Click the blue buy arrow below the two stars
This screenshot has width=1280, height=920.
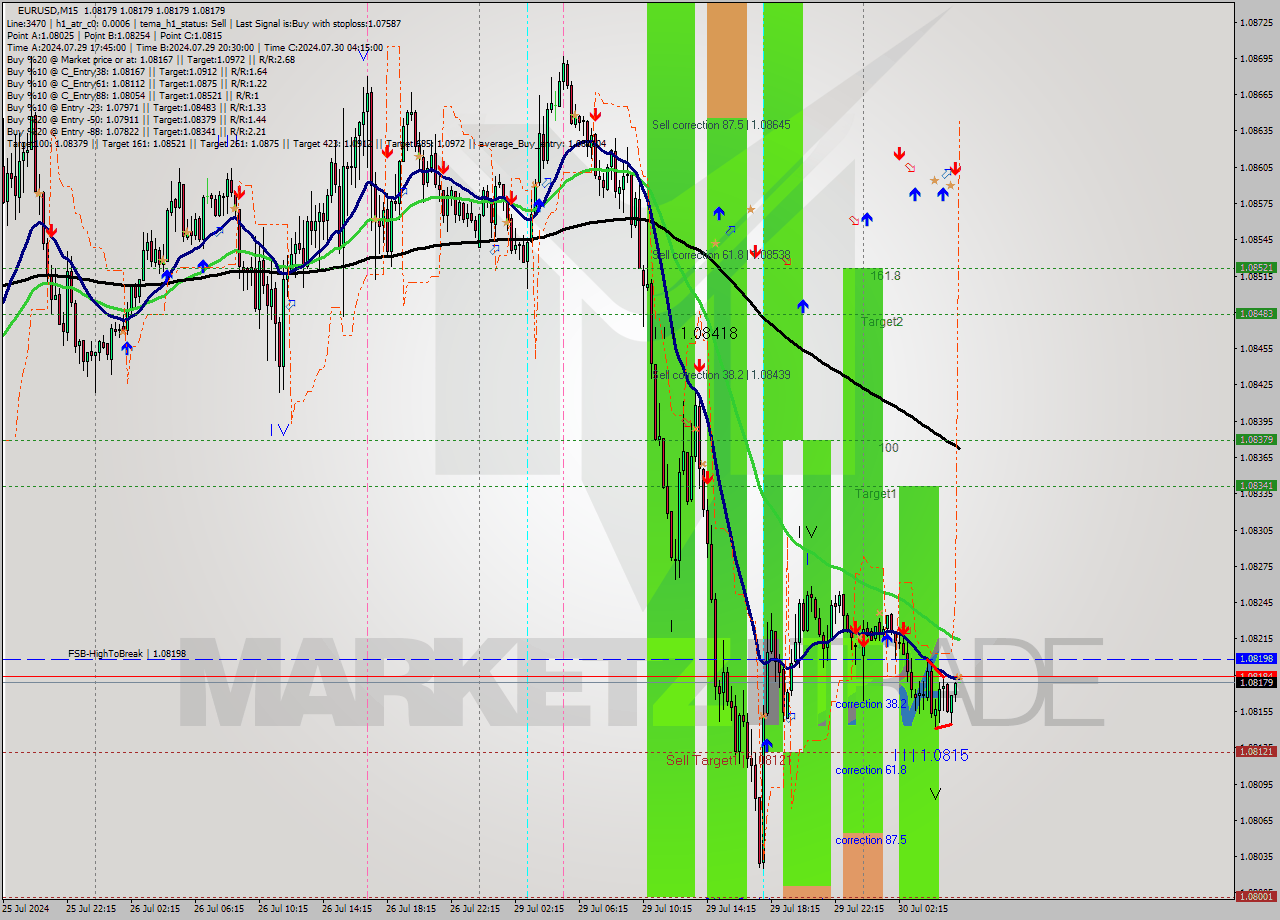click(x=942, y=195)
